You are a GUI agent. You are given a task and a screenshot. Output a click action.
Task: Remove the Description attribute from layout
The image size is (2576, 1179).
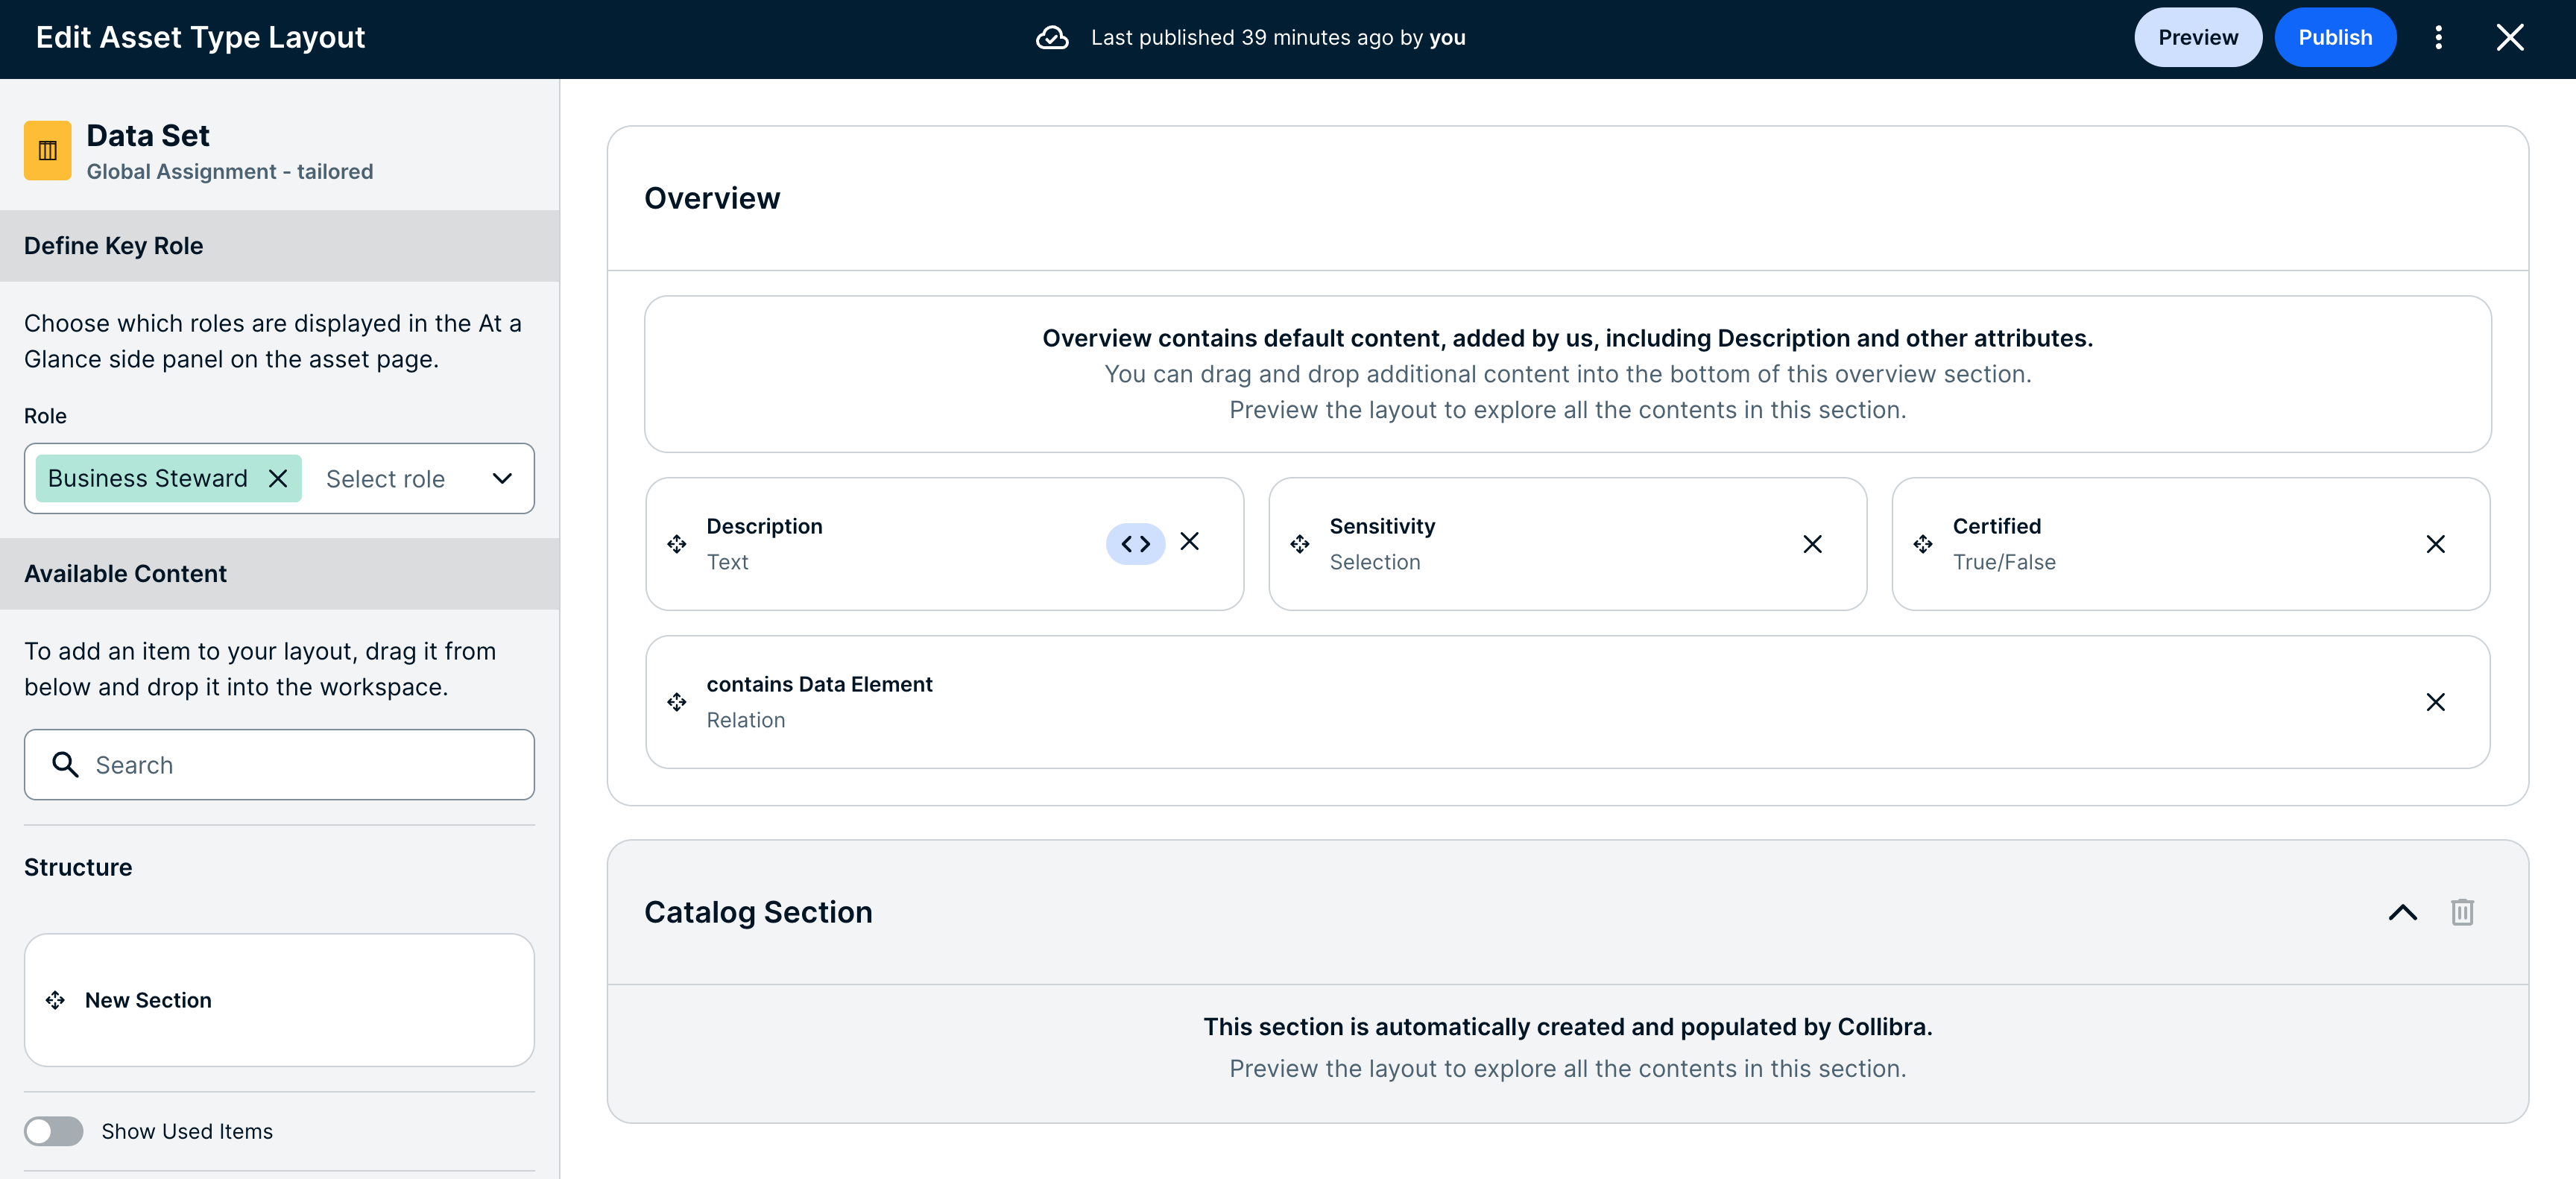coord(1189,541)
